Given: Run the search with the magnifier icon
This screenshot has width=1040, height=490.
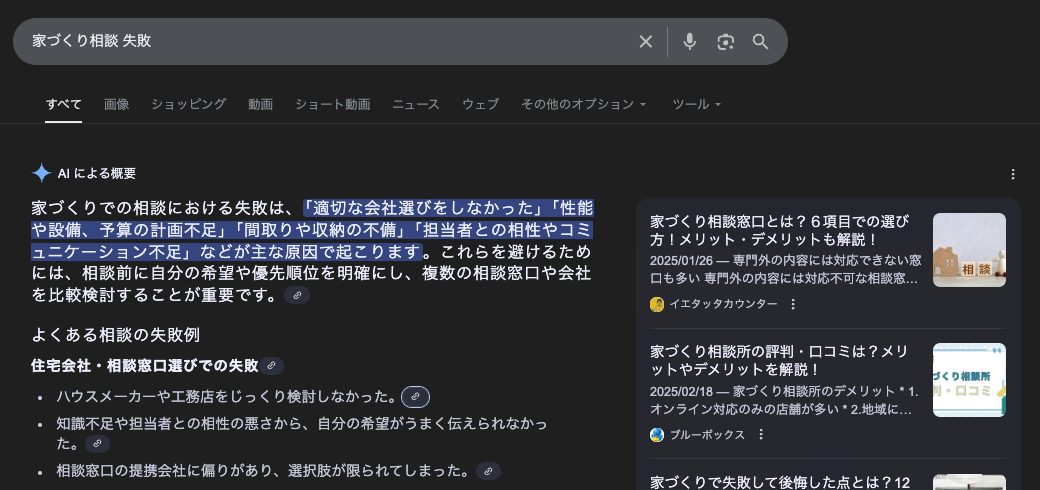Looking at the screenshot, I should (760, 42).
